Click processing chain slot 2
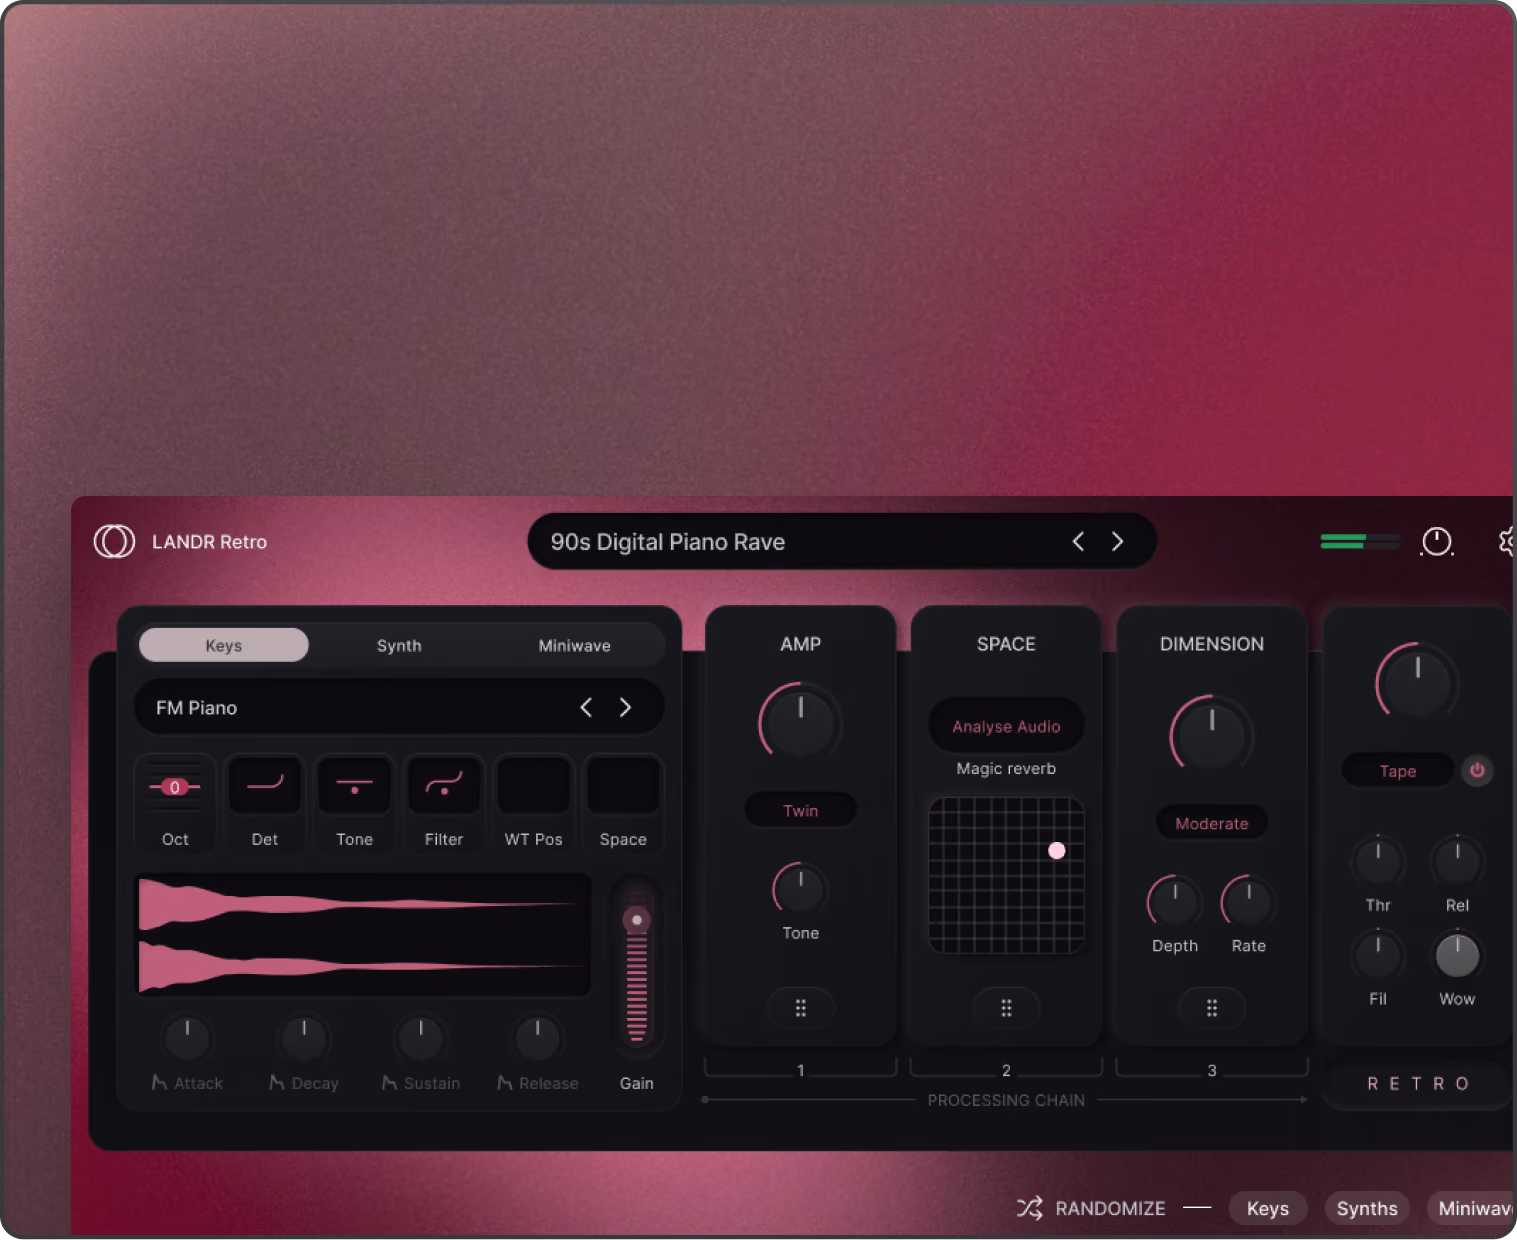The width and height of the screenshot is (1517, 1240). tap(1006, 1069)
